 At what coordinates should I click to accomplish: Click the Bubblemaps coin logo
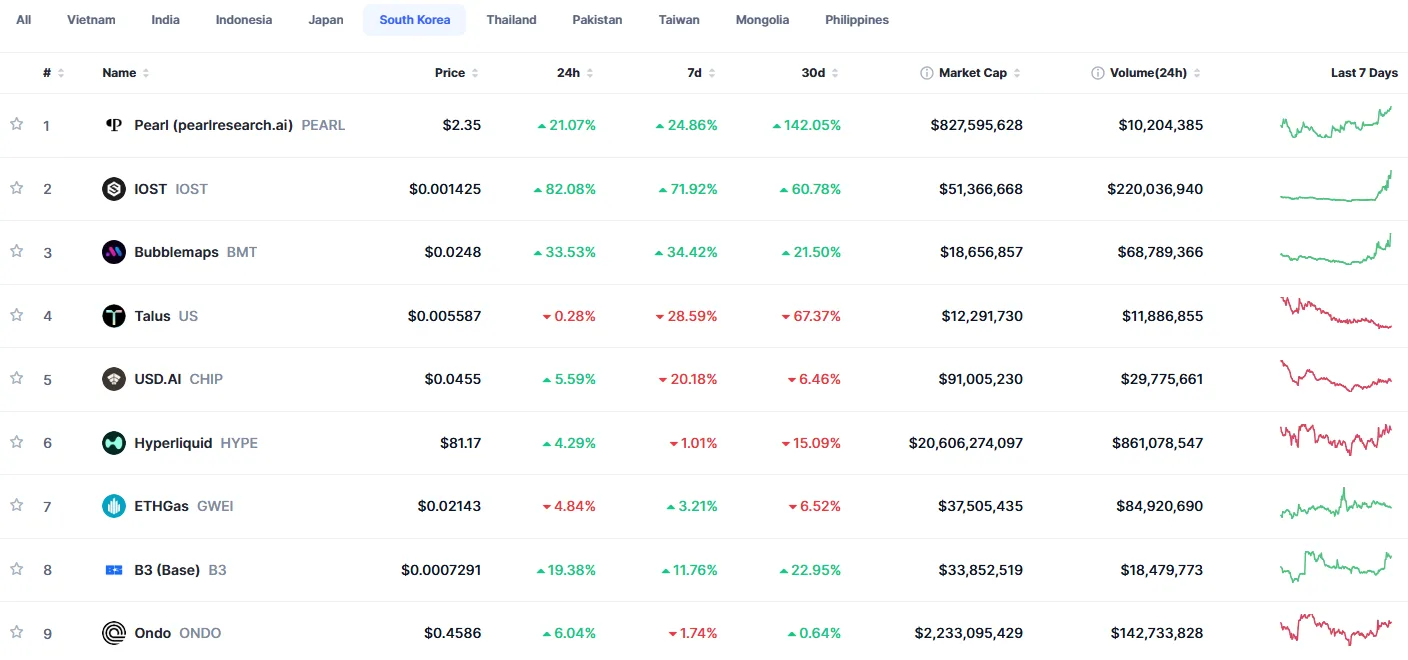pos(114,252)
